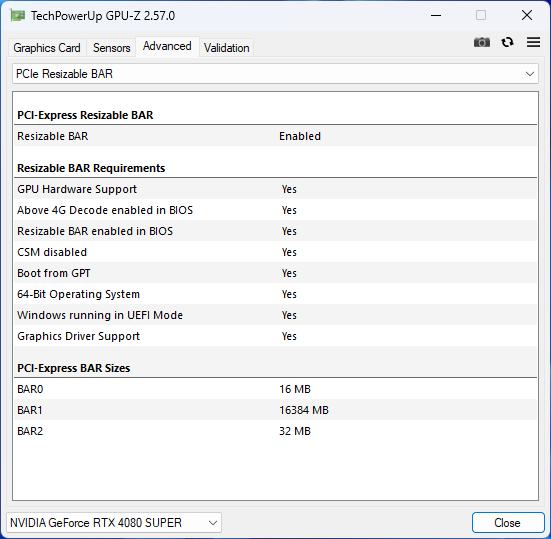Viewport: 551px width, 539px height.
Task: Click the GPU-Z app icon in title bar
Action: 18,16
